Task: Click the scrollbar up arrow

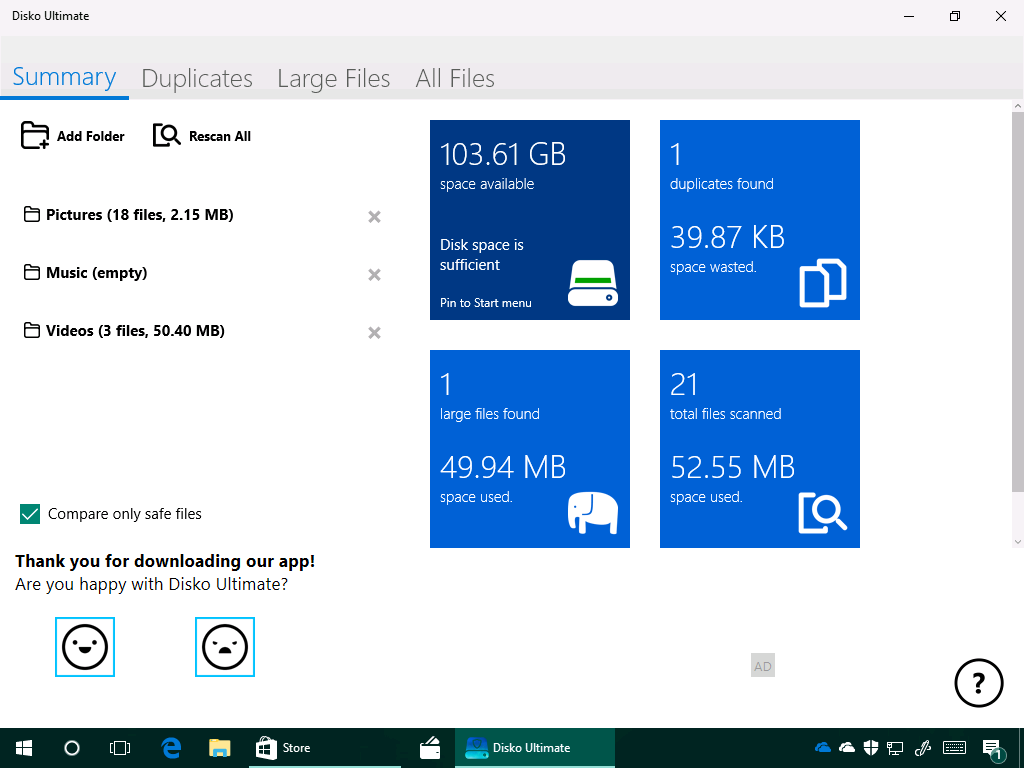Action: point(1017,105)
